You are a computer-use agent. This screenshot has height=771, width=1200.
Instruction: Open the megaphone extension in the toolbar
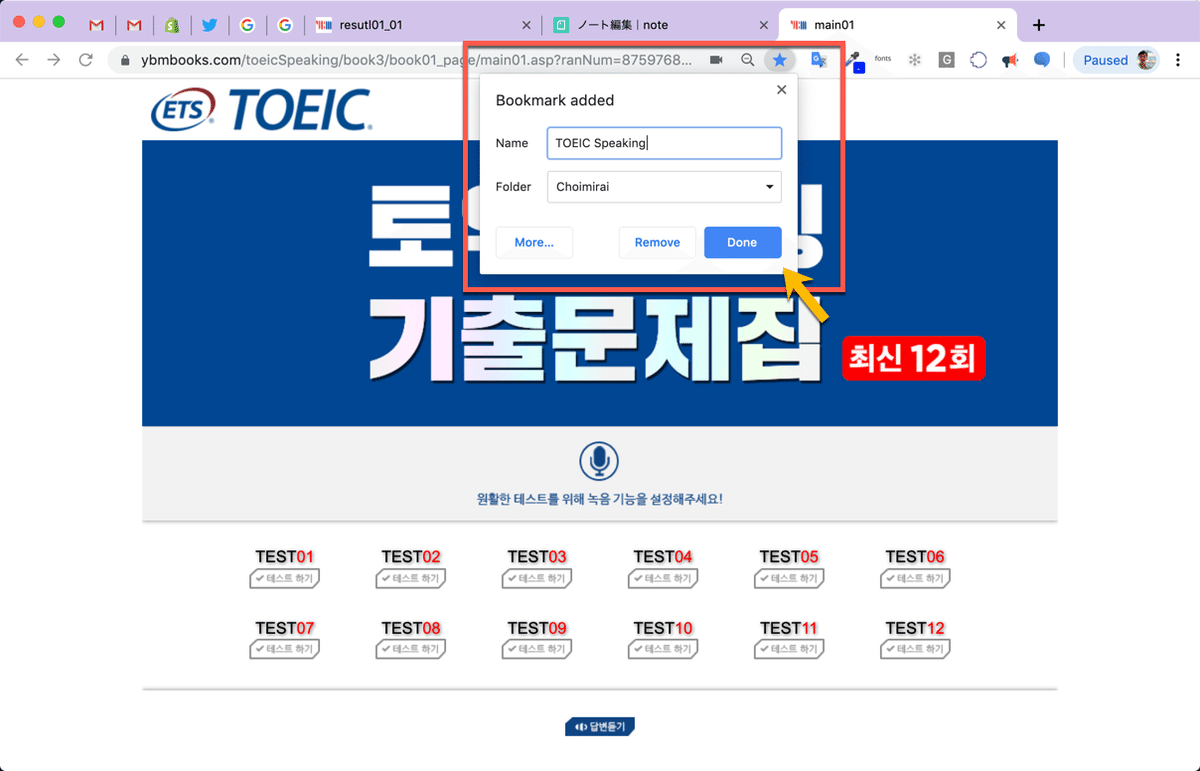pos(1010,60)
